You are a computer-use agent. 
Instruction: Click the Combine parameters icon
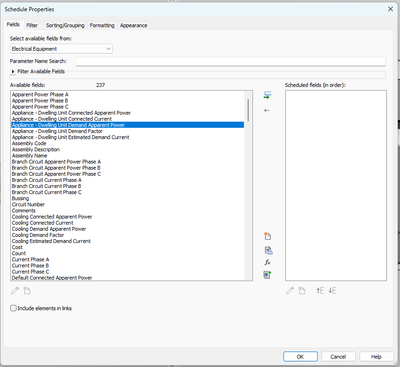coord(267,275)
